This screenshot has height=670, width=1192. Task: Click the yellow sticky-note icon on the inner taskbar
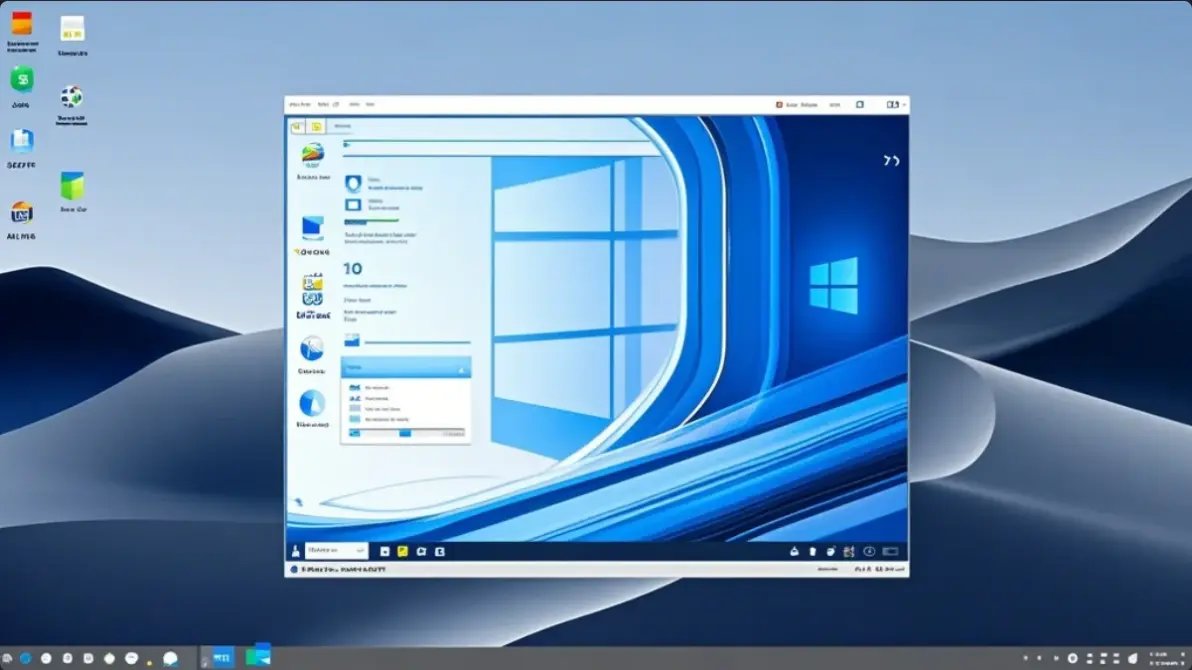(402, 551)
